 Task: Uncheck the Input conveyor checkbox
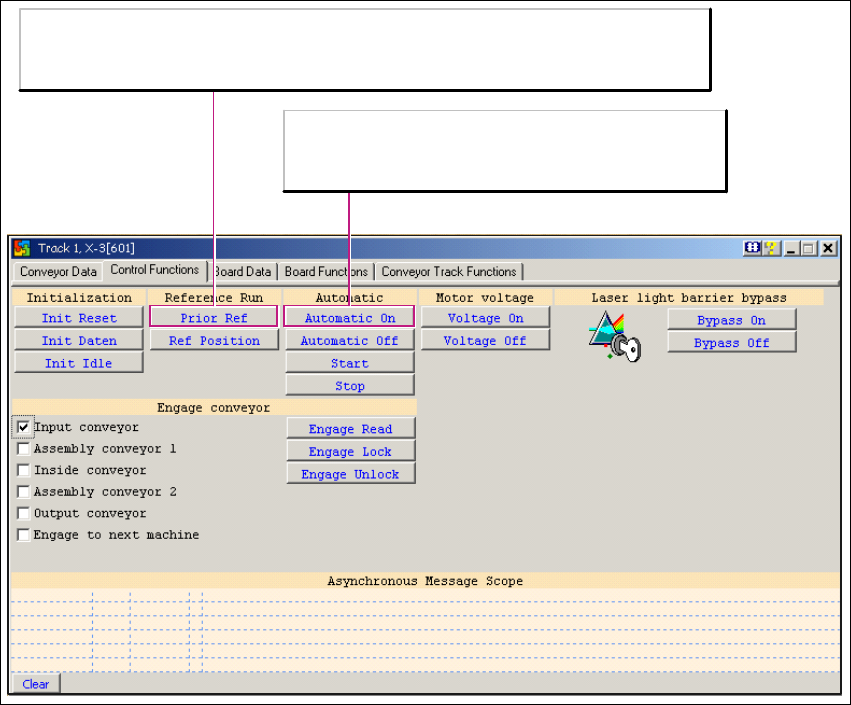(24, 427)
